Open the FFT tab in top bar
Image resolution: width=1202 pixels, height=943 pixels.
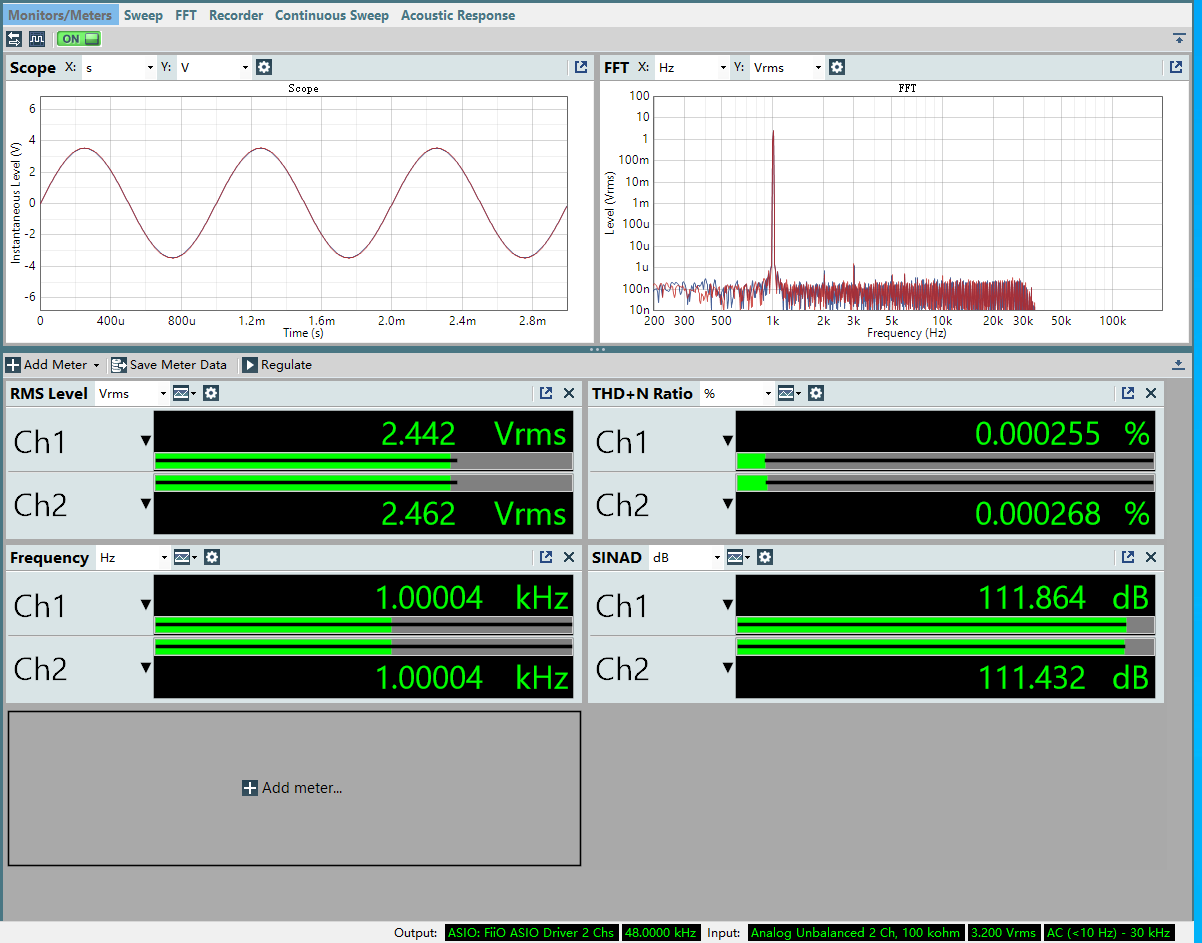tap(186, 15)
